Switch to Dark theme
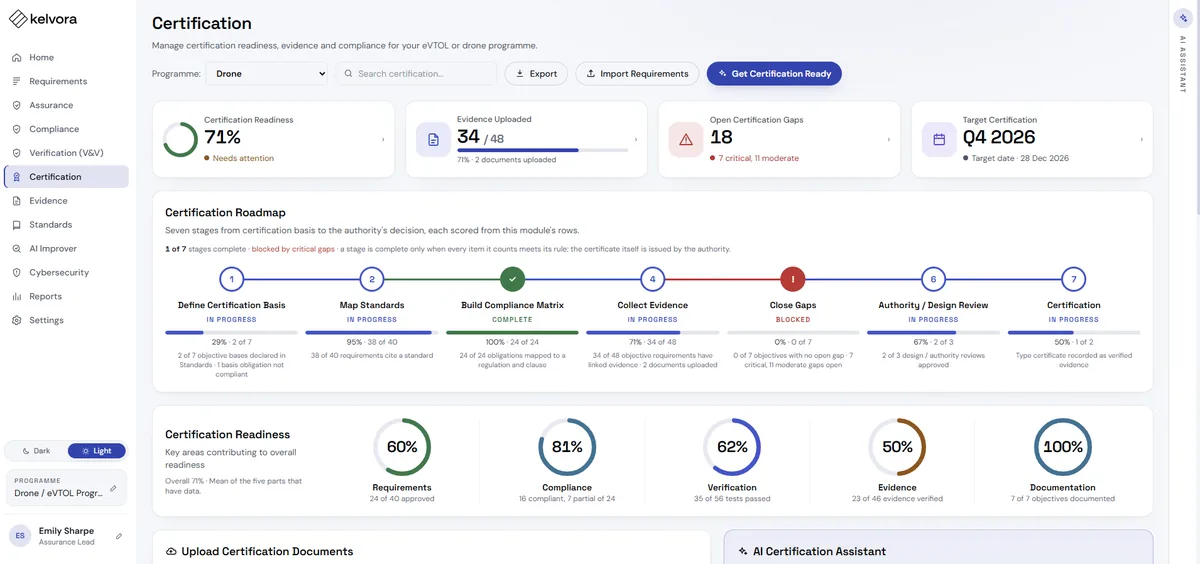 (37, 451)
